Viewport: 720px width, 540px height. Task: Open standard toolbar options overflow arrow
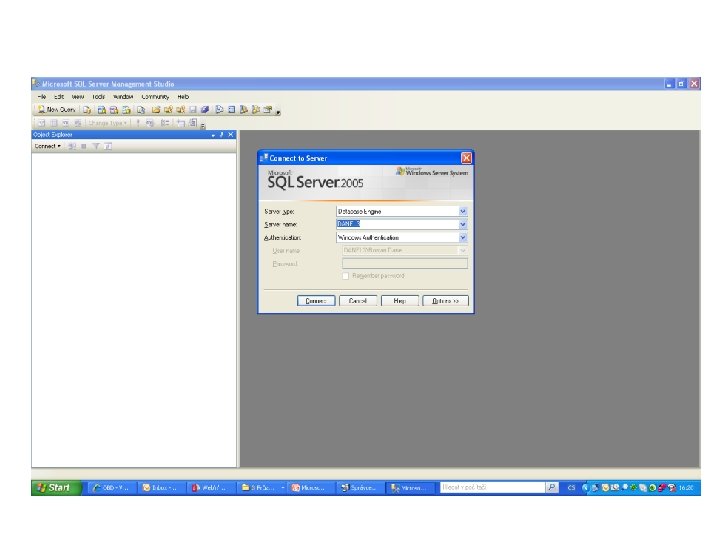click(278, 112)
